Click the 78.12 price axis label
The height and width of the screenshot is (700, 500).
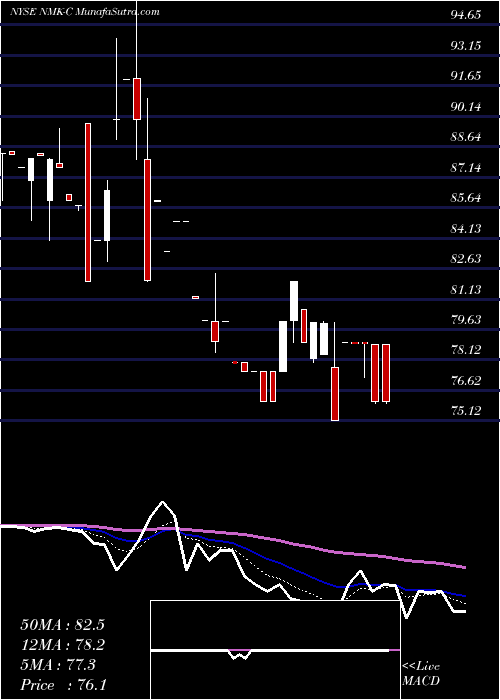click(466, 350)
